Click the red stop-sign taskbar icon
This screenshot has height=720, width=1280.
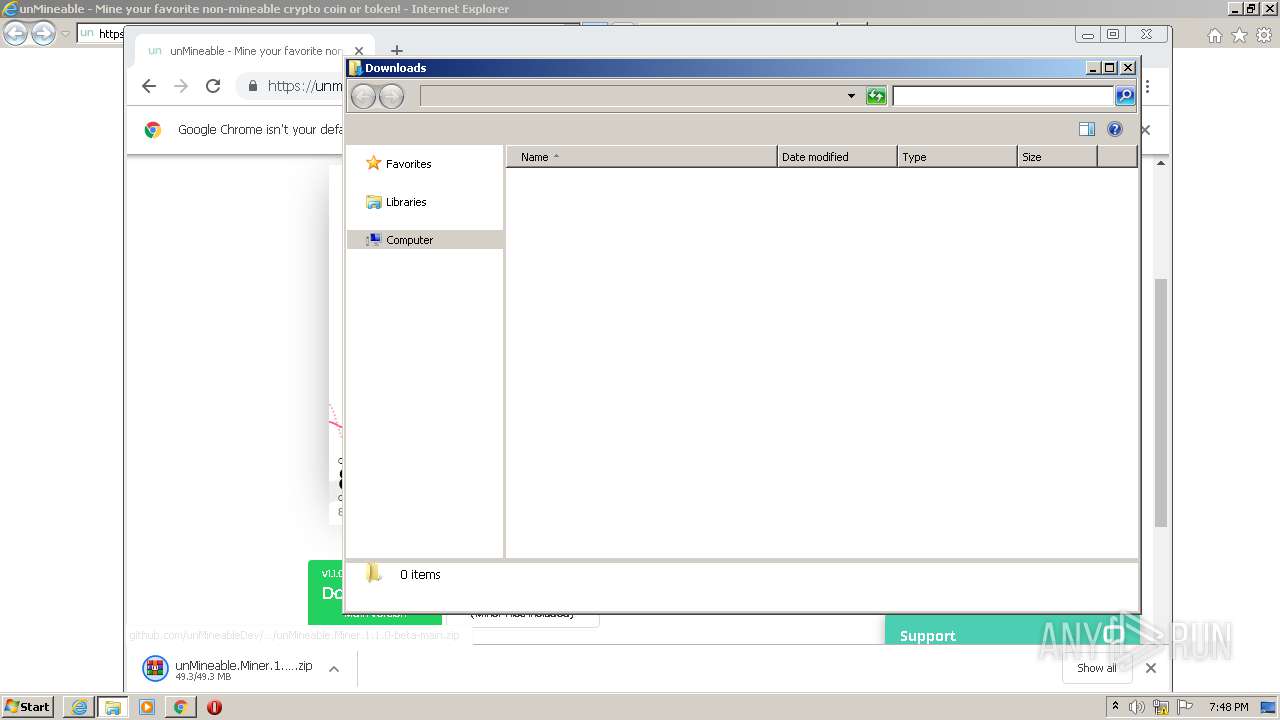coord(214,707)
